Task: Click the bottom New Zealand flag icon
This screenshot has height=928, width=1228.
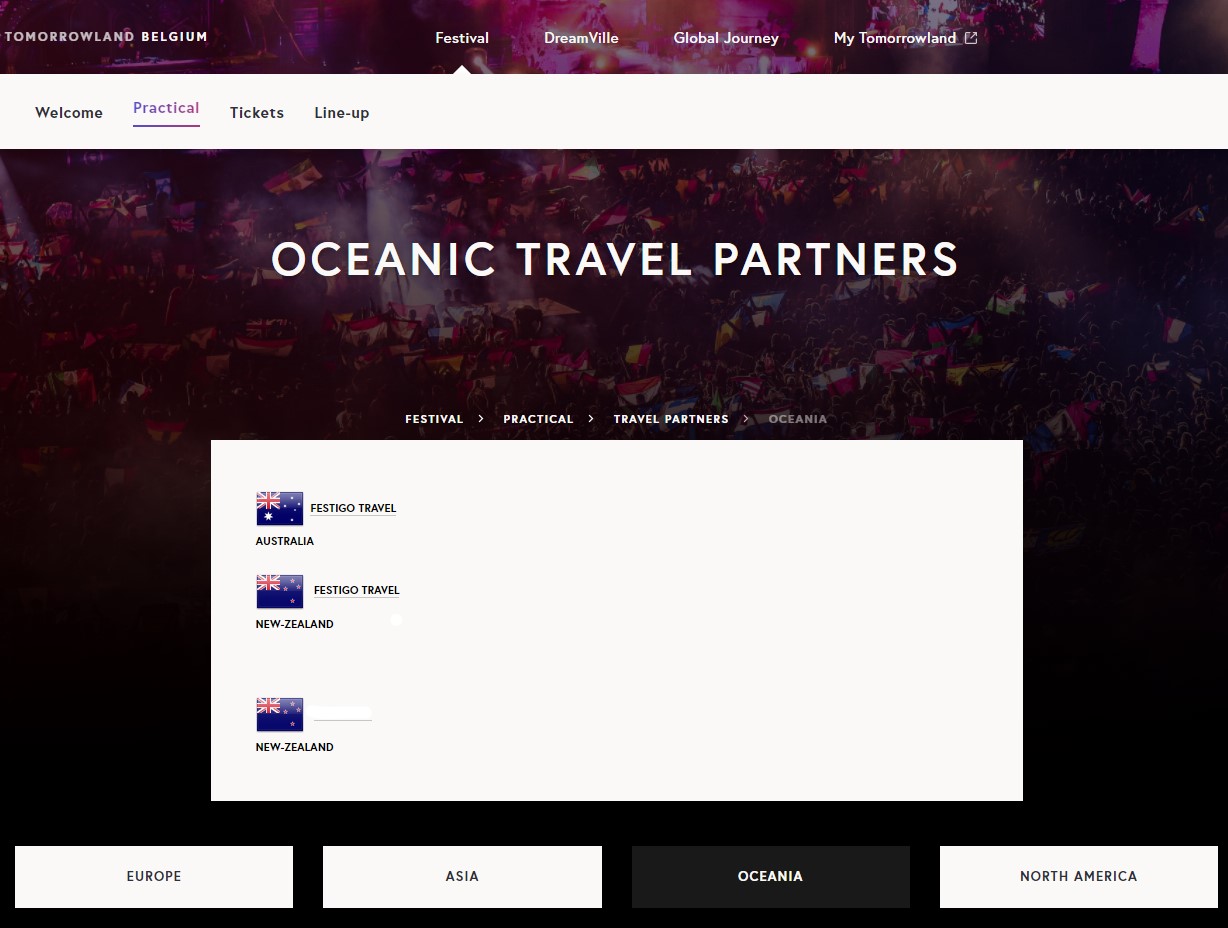Action: point(279,714)
